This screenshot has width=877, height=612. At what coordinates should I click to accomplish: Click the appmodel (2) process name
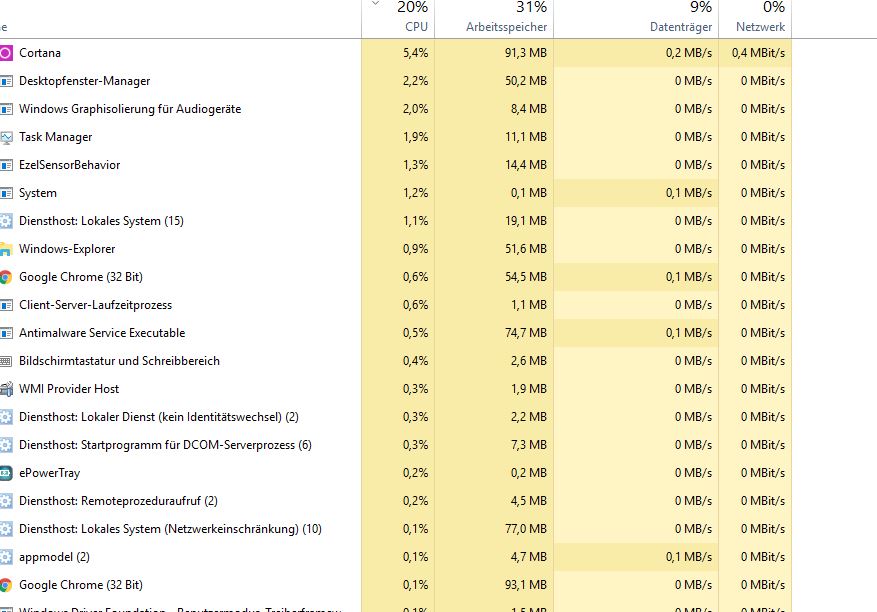(x=54, y=557)
